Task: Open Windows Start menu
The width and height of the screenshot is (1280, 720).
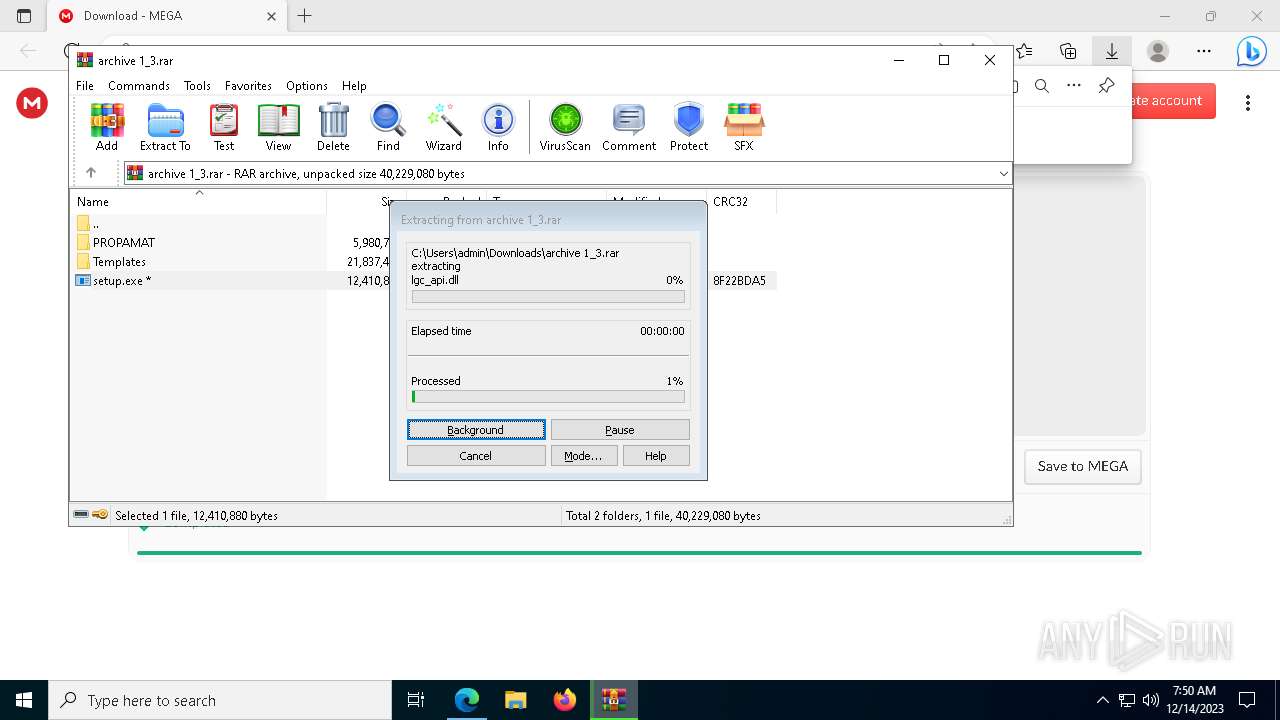Action: coord(24,700)
